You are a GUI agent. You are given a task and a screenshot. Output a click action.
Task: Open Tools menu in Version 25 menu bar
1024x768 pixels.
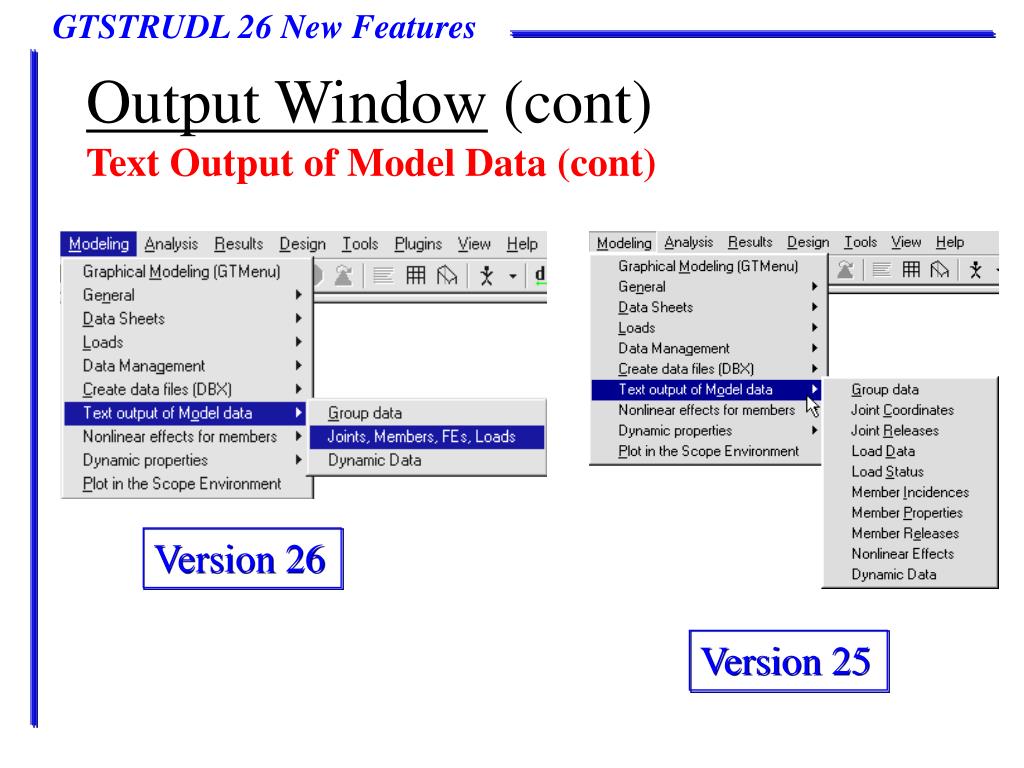[x=860, y=242]
